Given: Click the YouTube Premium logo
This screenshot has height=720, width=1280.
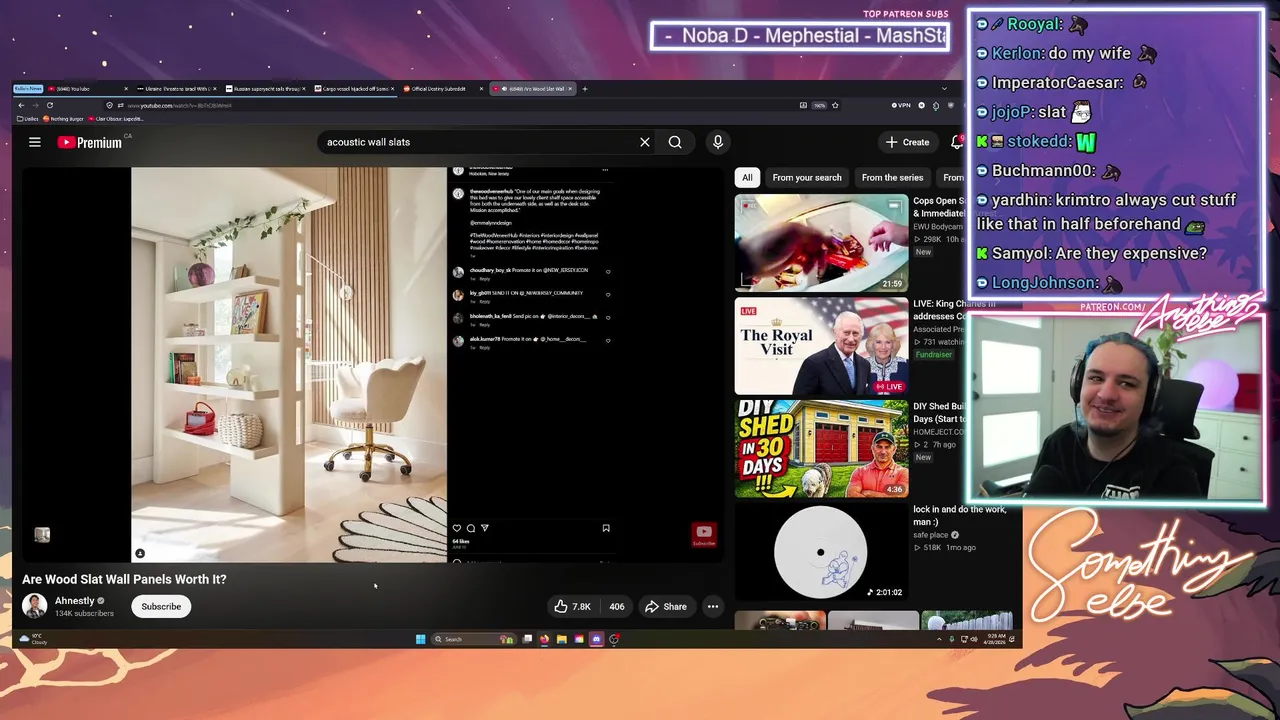Looking at the screenshot, I should pos(89,142).
